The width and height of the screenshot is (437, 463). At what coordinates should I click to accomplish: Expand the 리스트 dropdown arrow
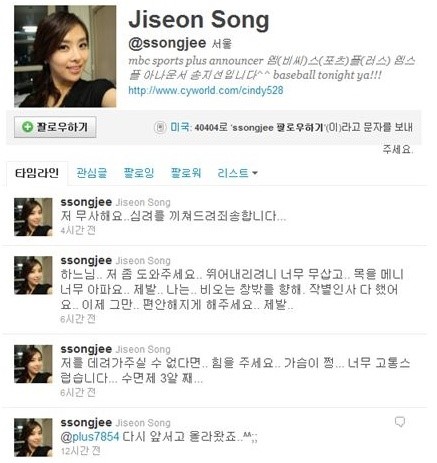[255, 173]
